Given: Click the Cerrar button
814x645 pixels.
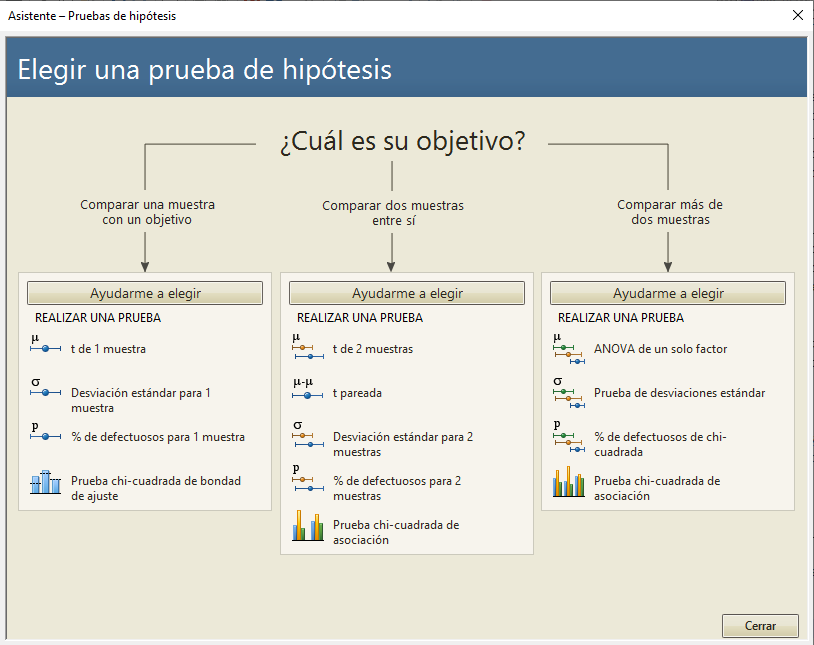Looking at the screenshot, I should click(x=760, y=626).
